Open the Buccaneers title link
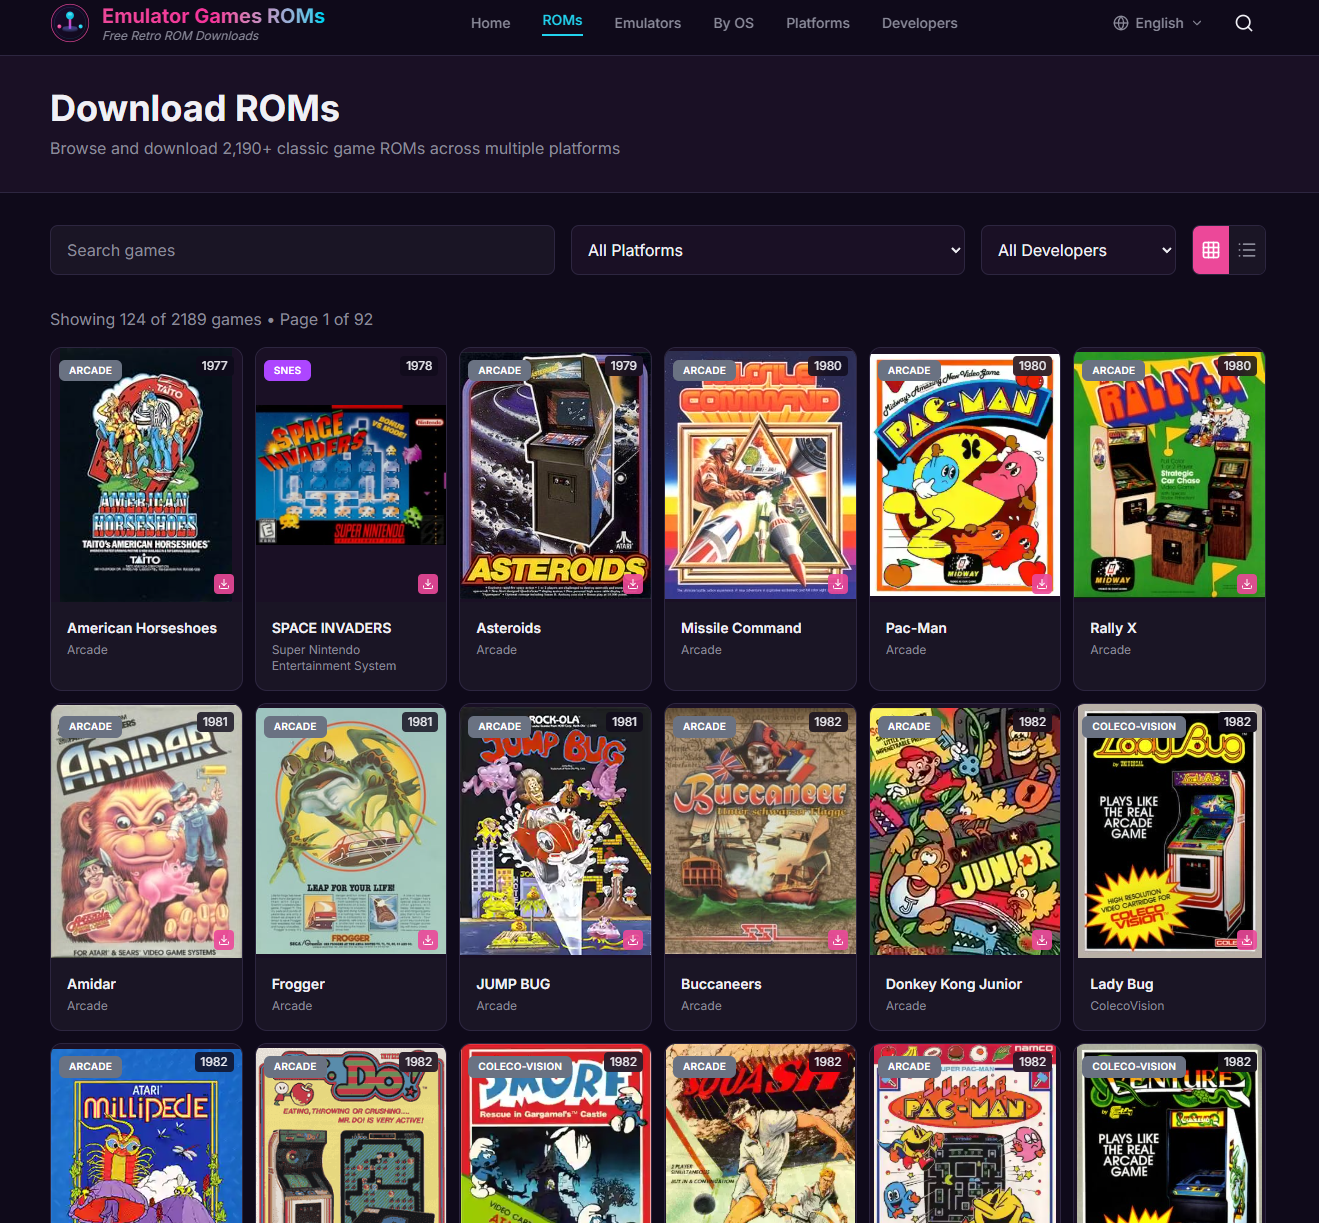Image resolution: width=1319 pixels, height=1223 pixels. (x=721, y=984)
